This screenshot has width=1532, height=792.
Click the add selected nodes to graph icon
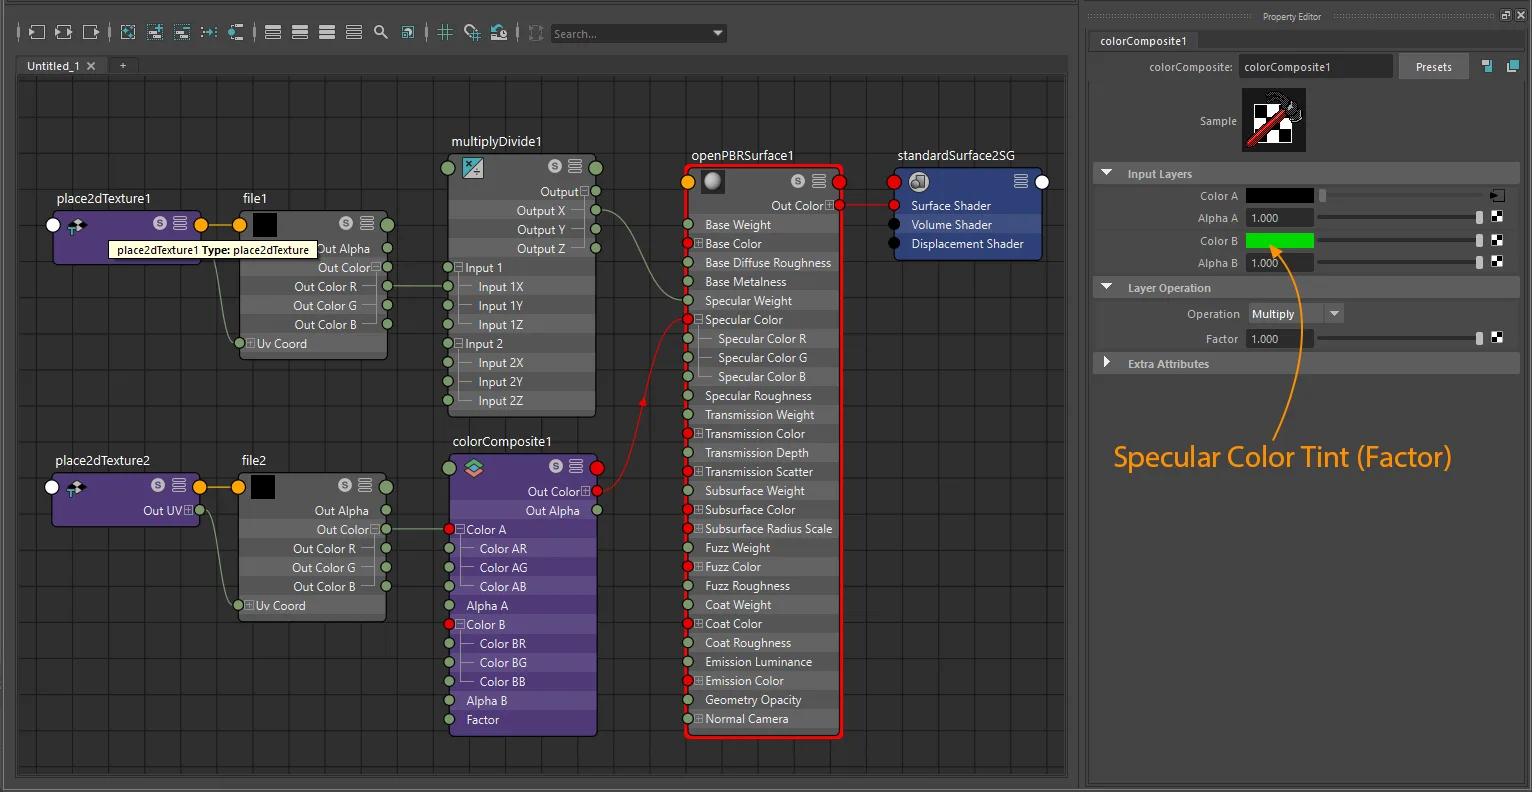coord(155,33)
